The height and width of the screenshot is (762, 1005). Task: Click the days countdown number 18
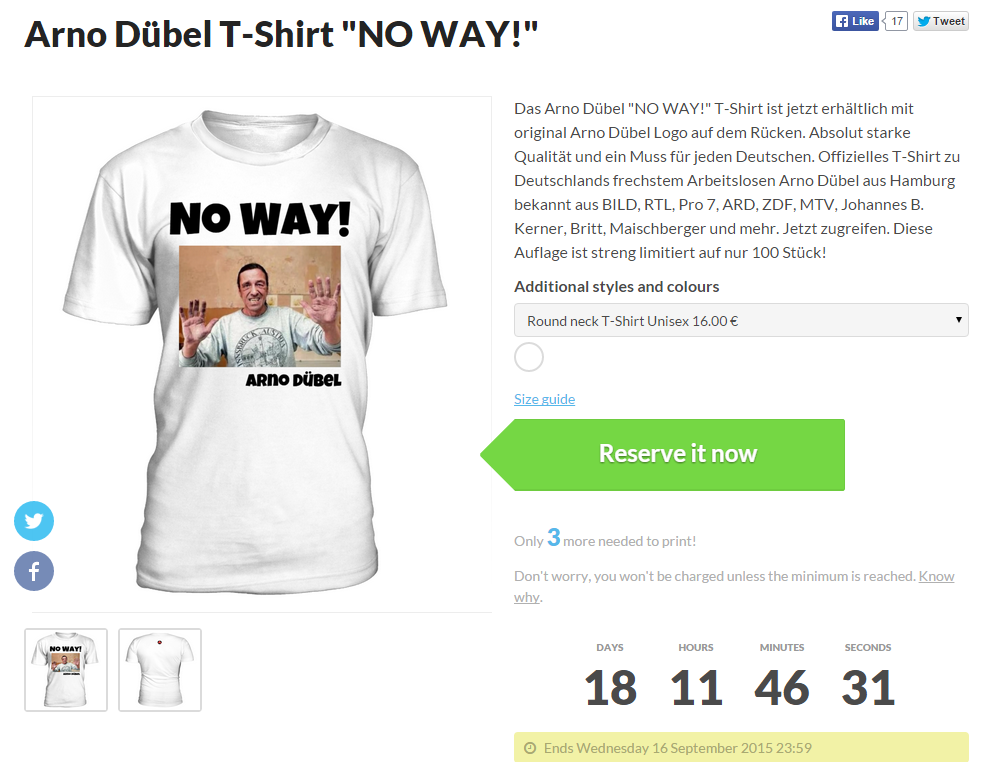610,688
